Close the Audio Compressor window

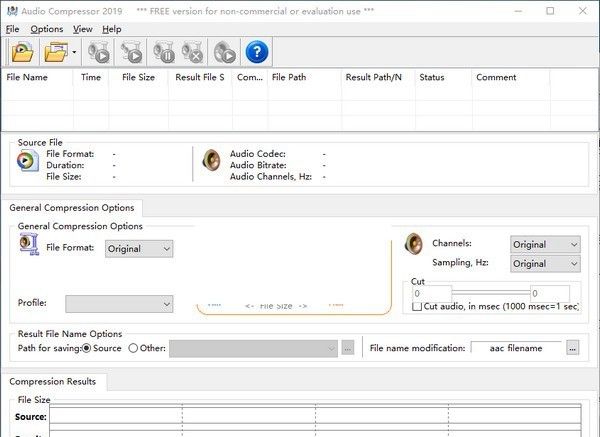582,11
